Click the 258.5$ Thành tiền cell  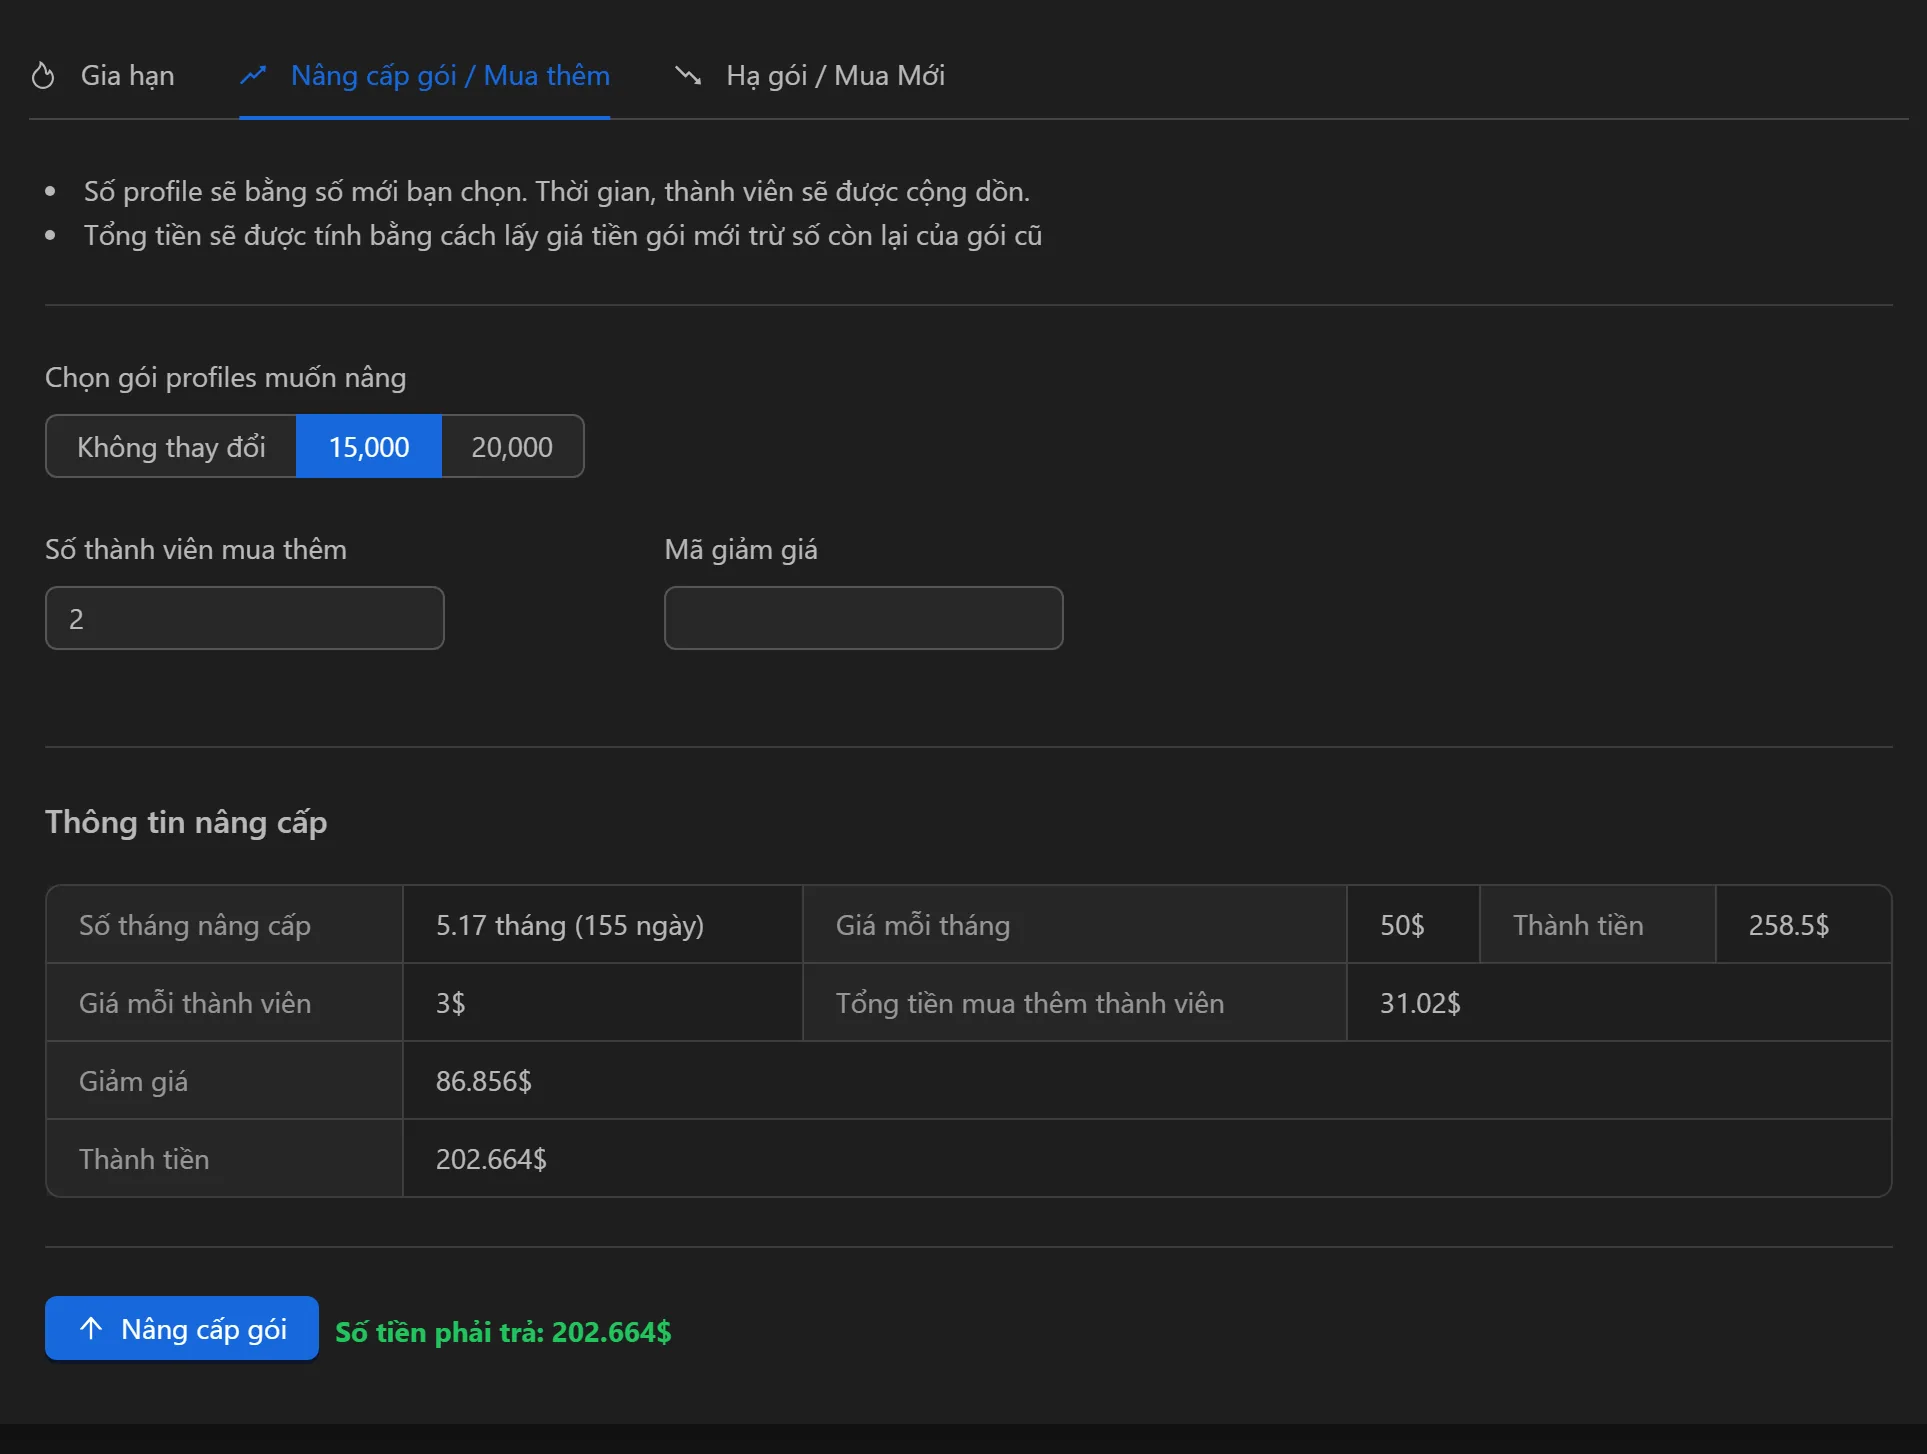coord(1788,925)
